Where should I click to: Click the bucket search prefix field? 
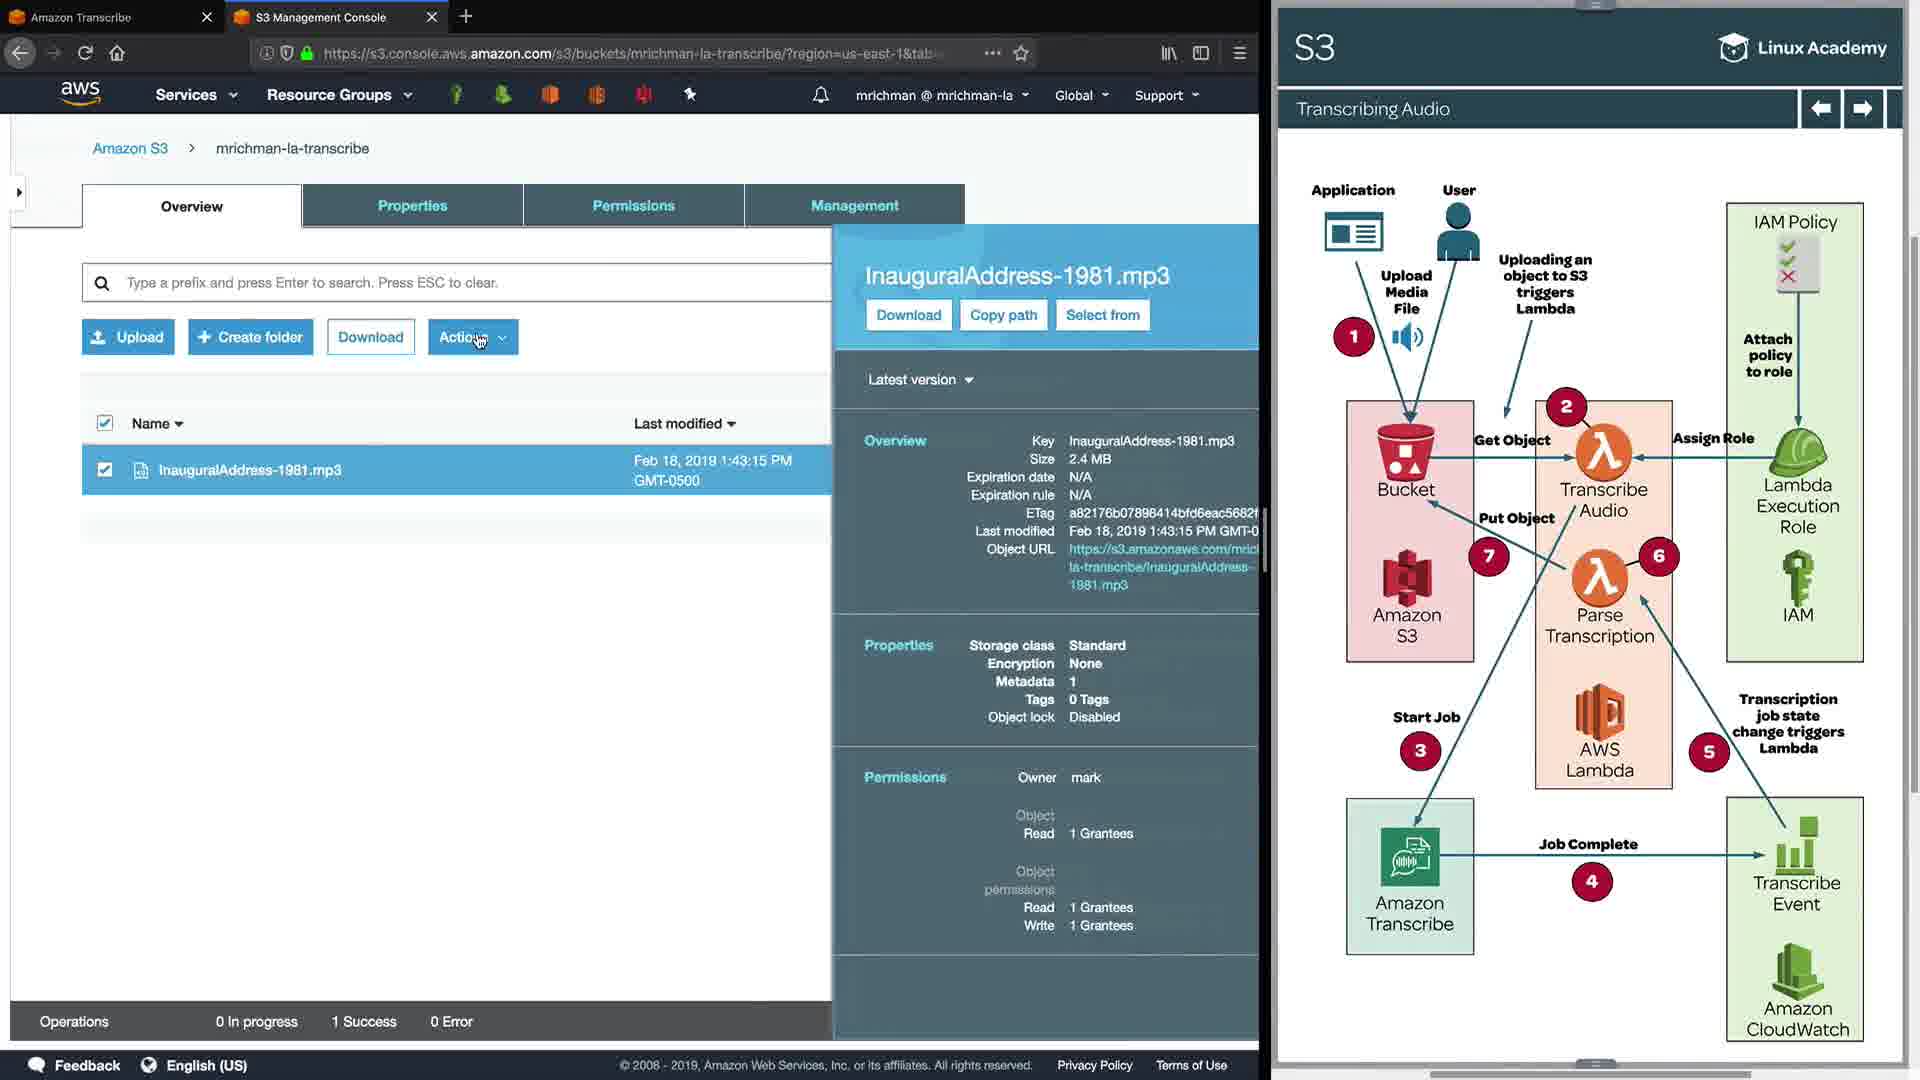[470, 283]
